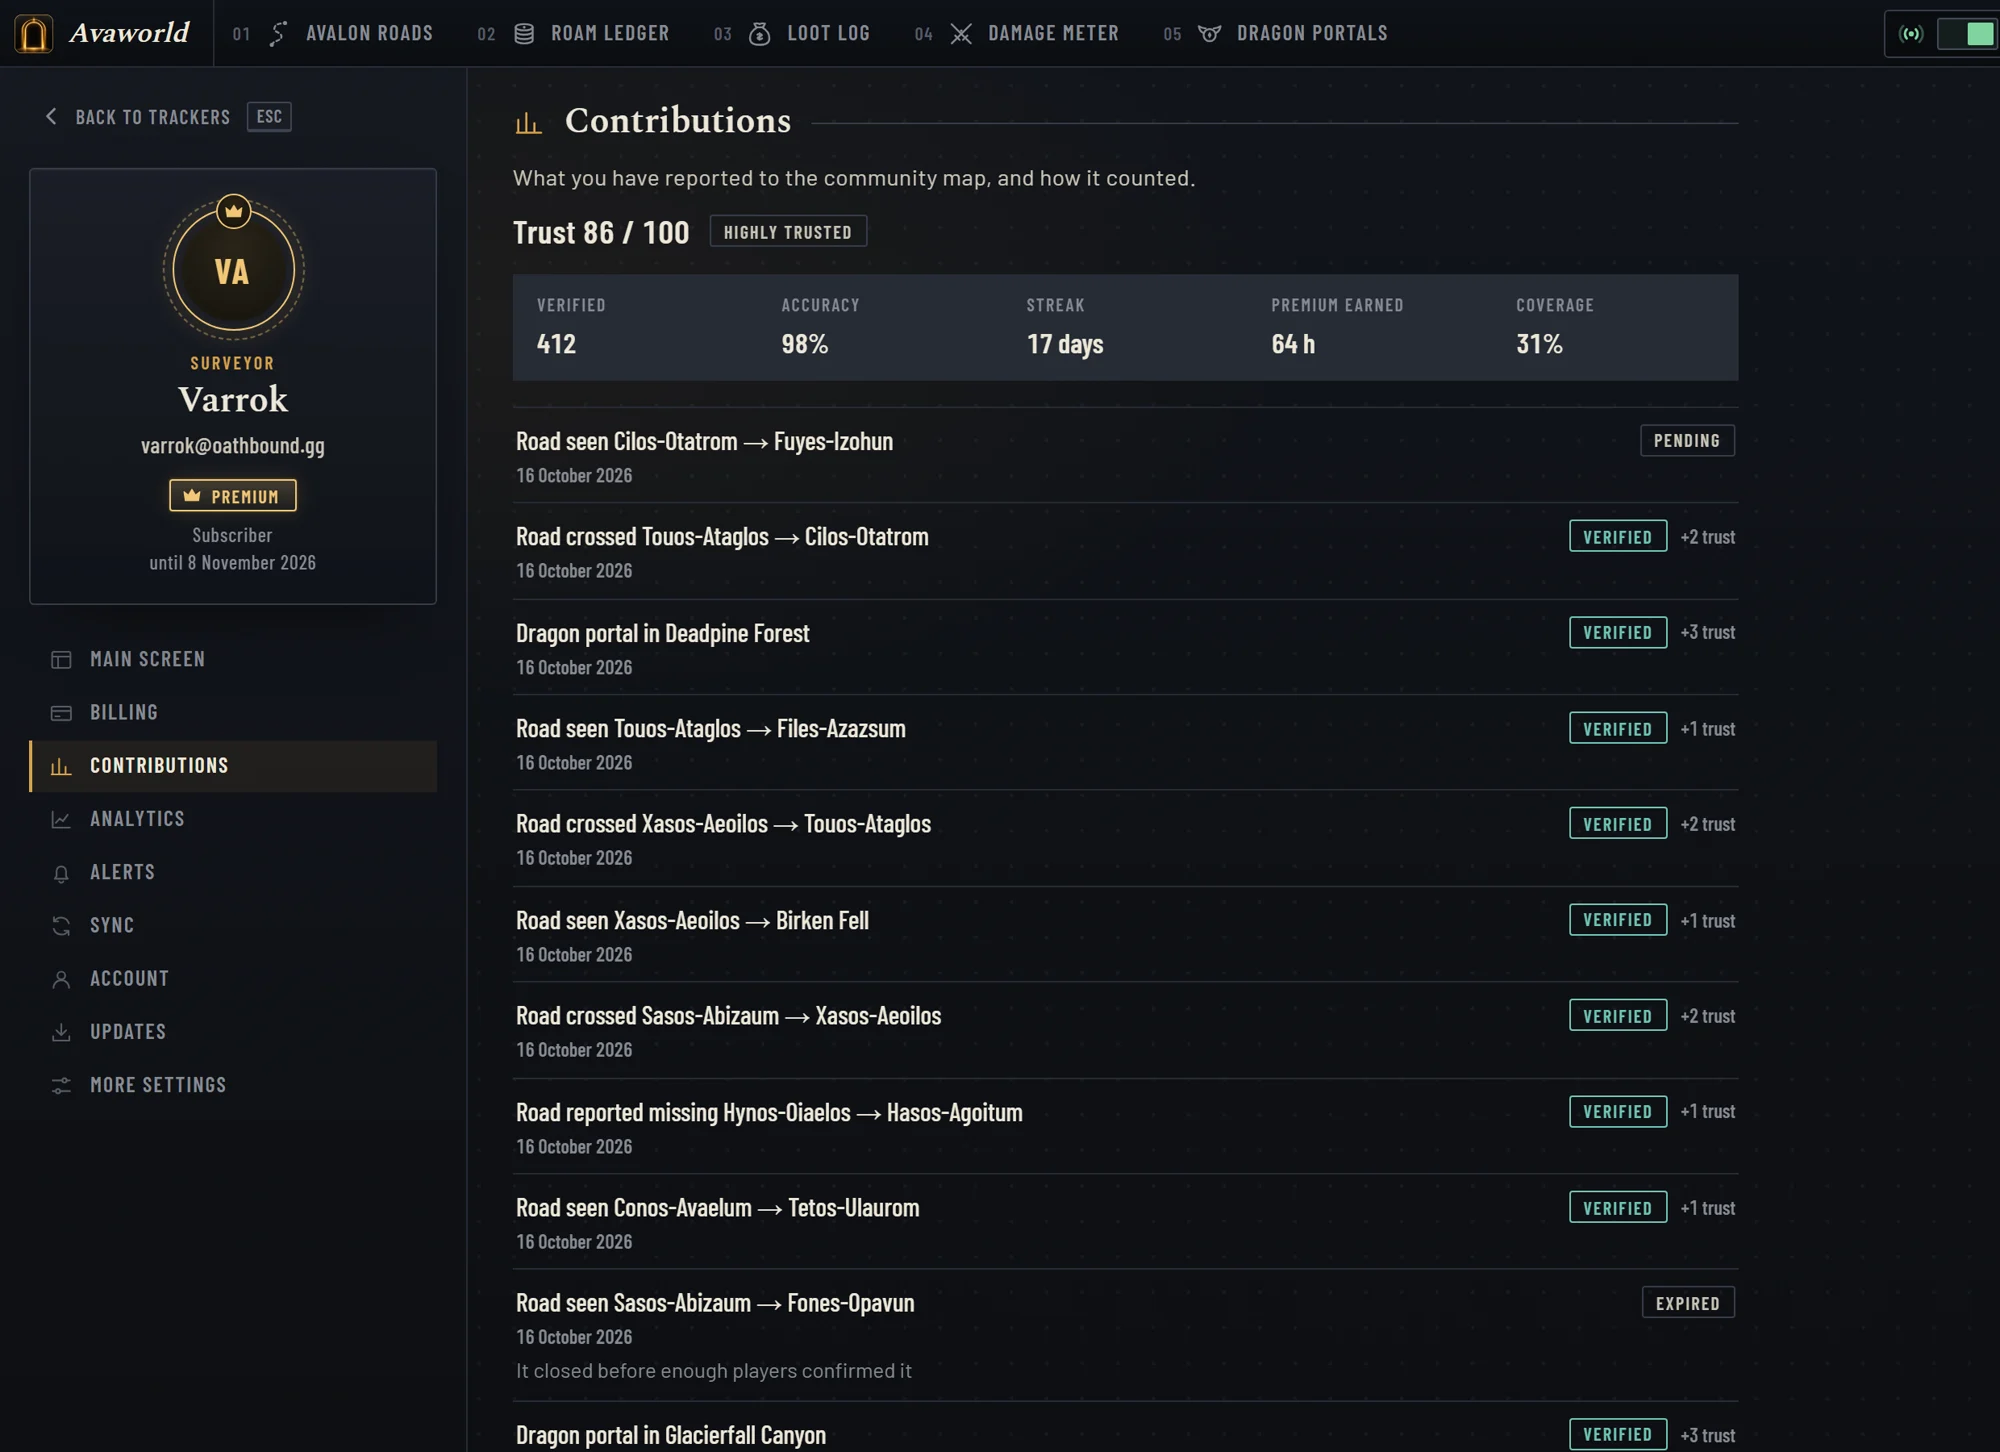
Task: Click the Analytics line chart icon
Action: click(x=61, y=819)
